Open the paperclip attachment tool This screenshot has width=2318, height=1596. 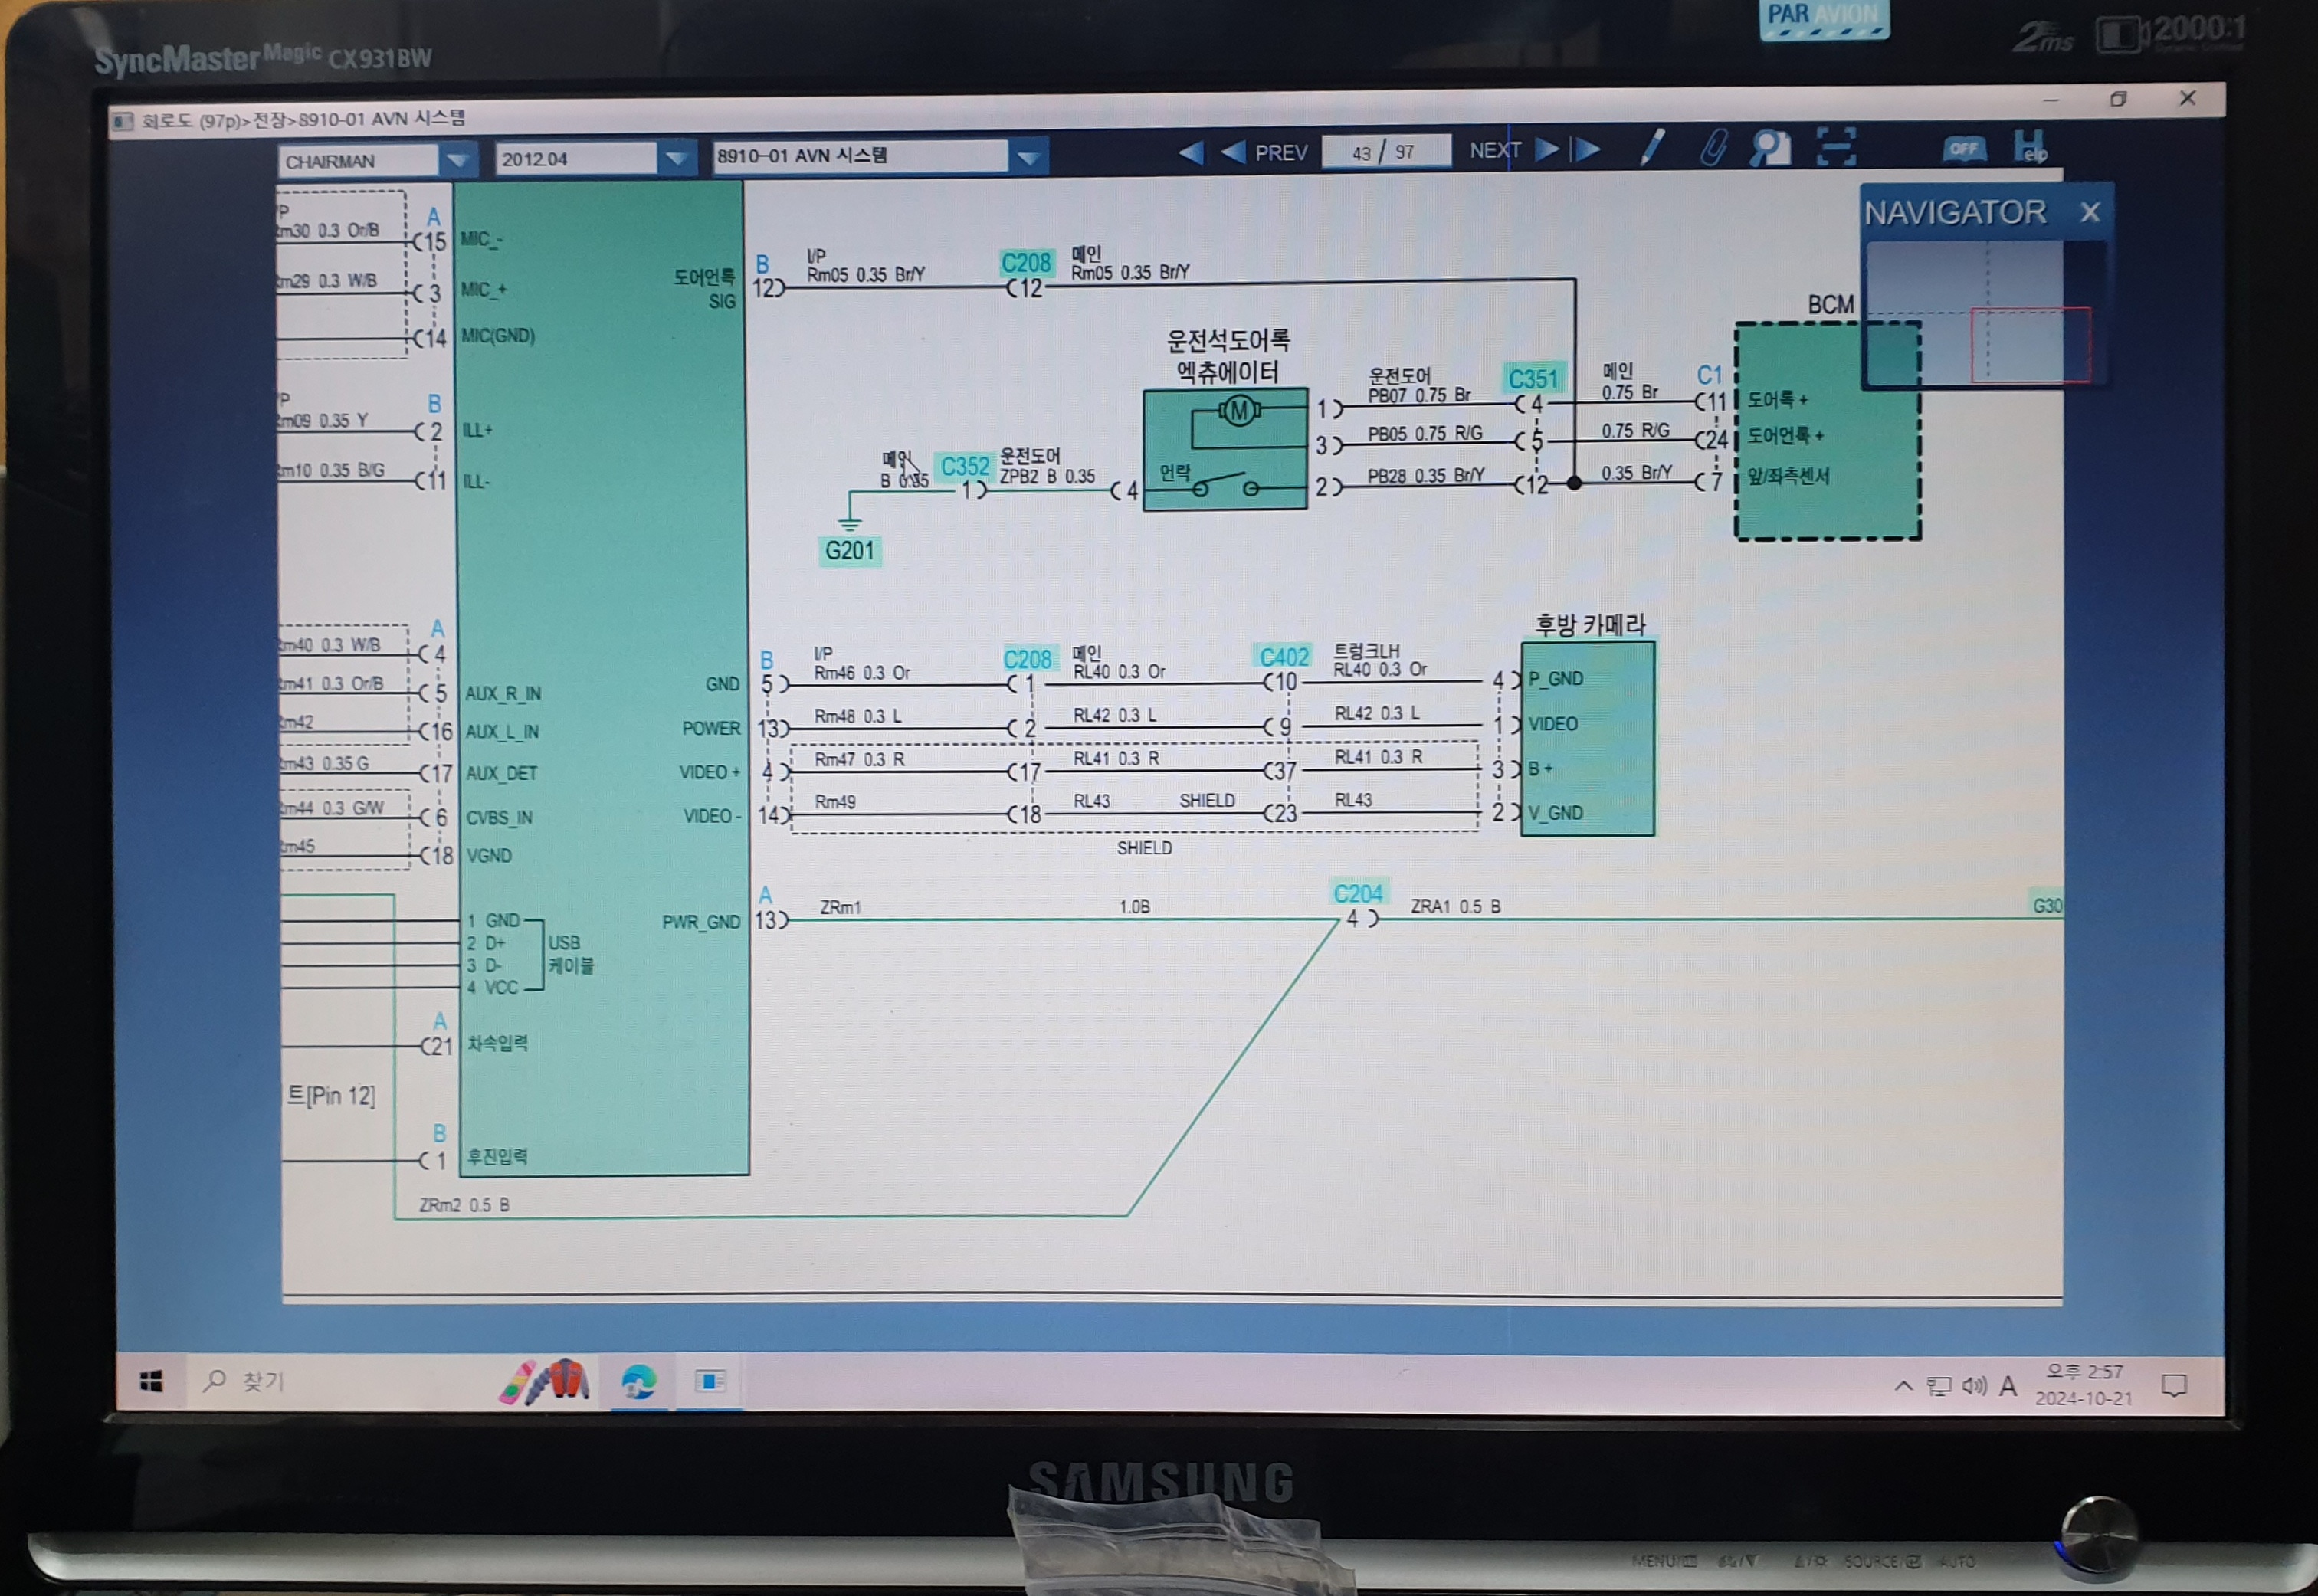point(1713,148)
